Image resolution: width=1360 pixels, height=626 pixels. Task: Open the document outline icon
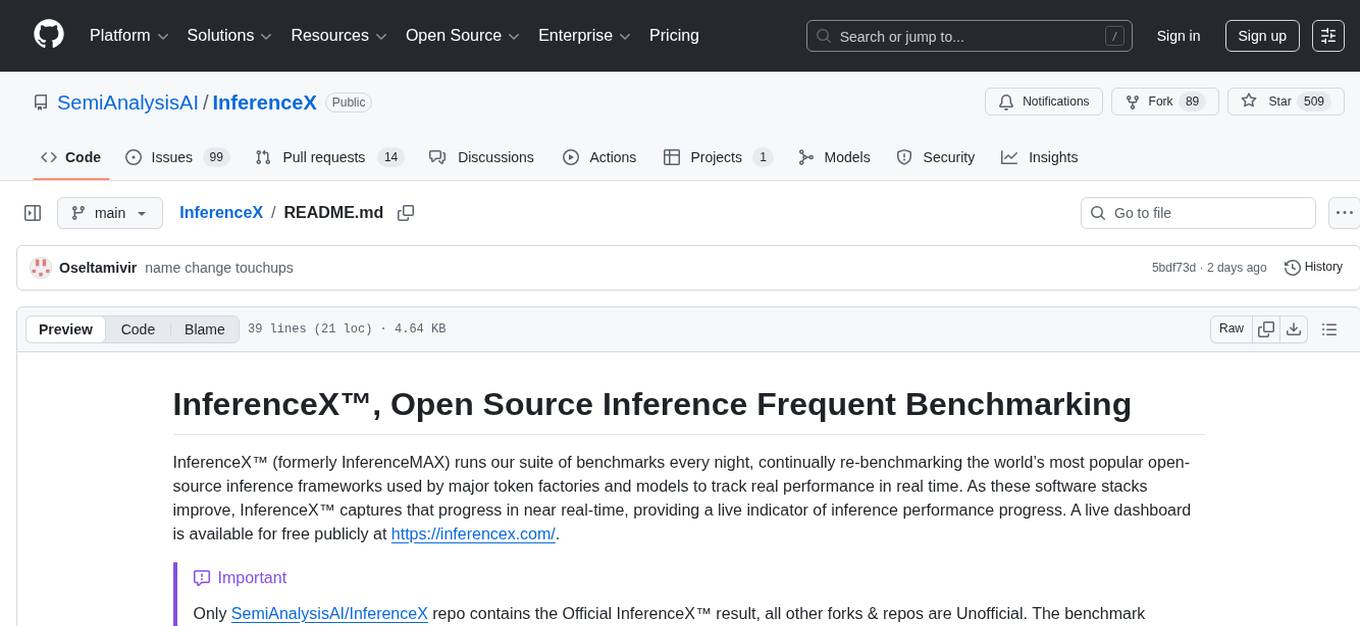coord(1329,329)
